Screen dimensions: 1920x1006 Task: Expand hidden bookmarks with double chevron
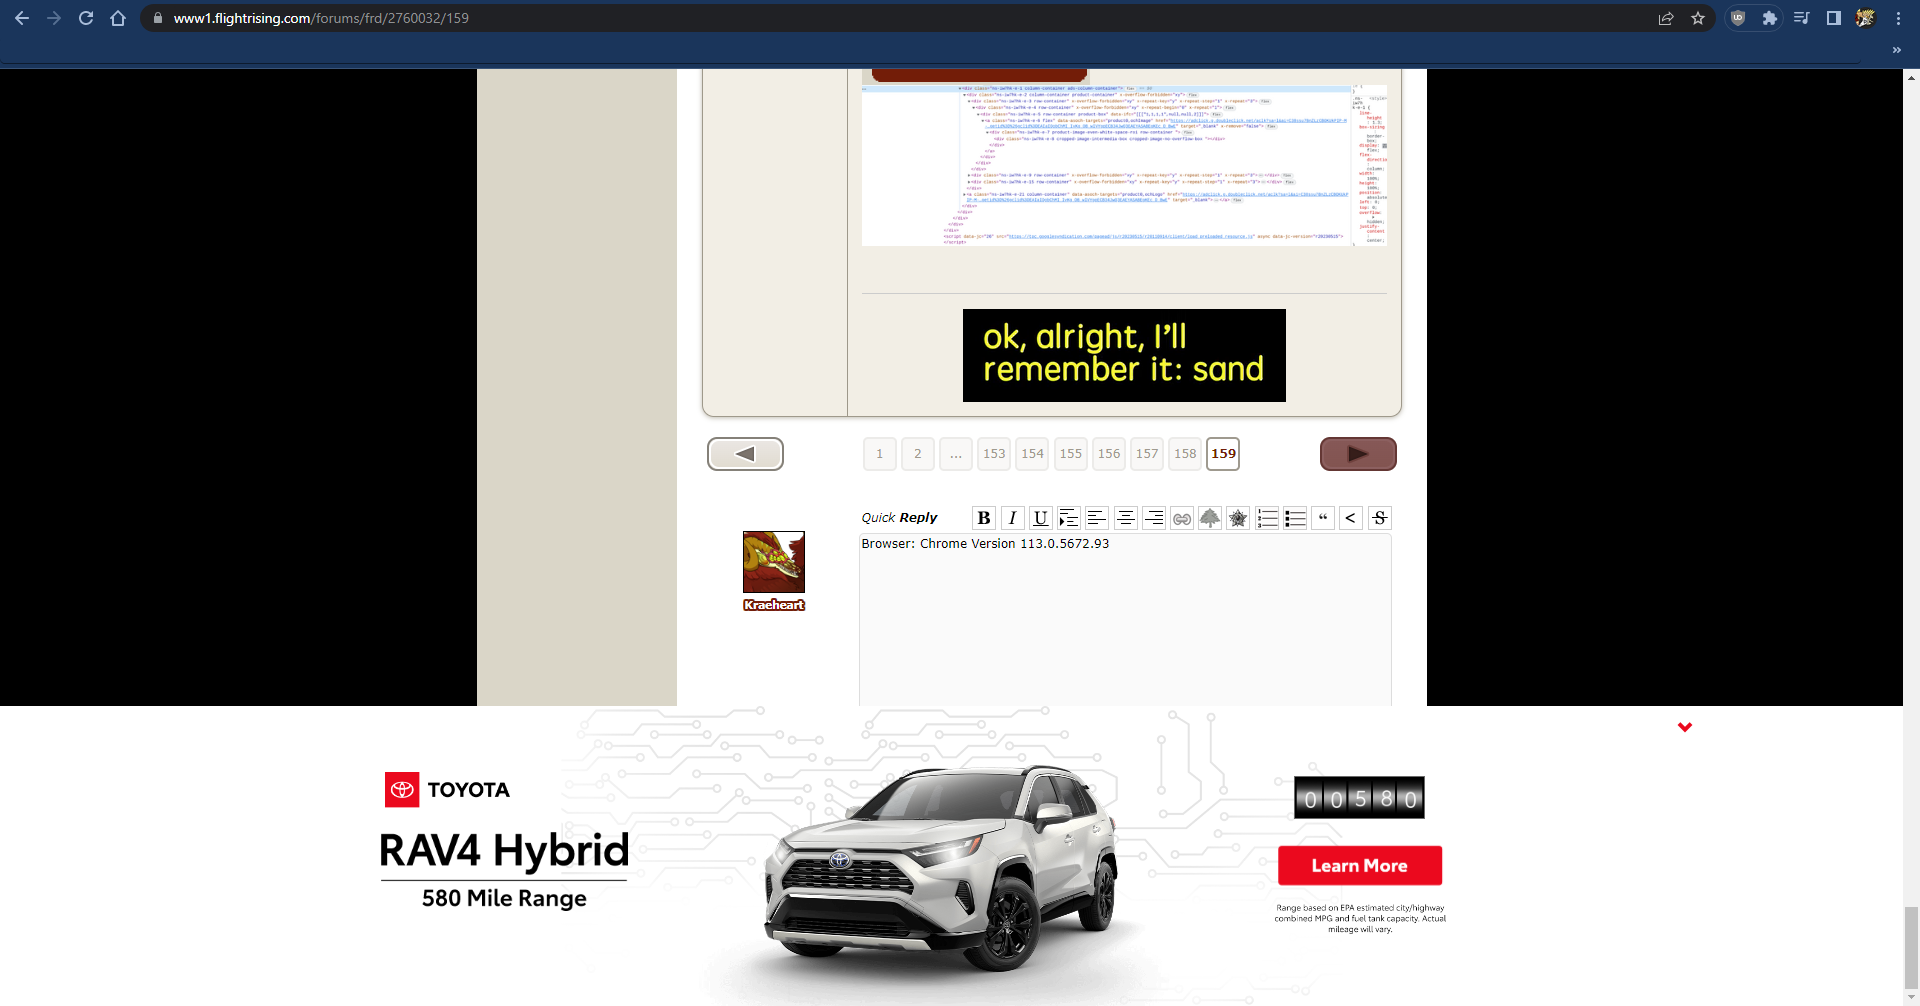point(1897,50)
